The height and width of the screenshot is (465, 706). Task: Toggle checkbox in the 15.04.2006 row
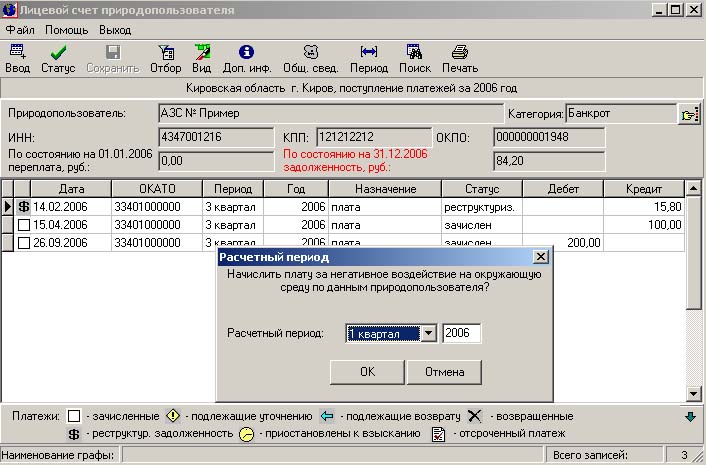tap(24, 225)
